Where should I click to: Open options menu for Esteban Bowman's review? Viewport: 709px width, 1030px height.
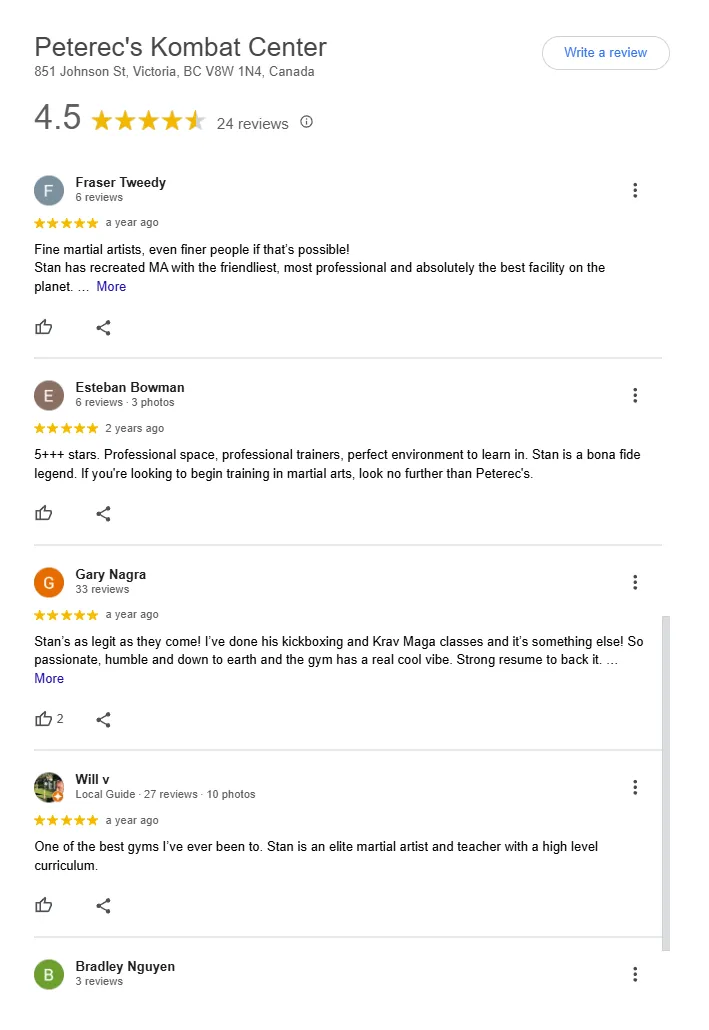point(635,395)
